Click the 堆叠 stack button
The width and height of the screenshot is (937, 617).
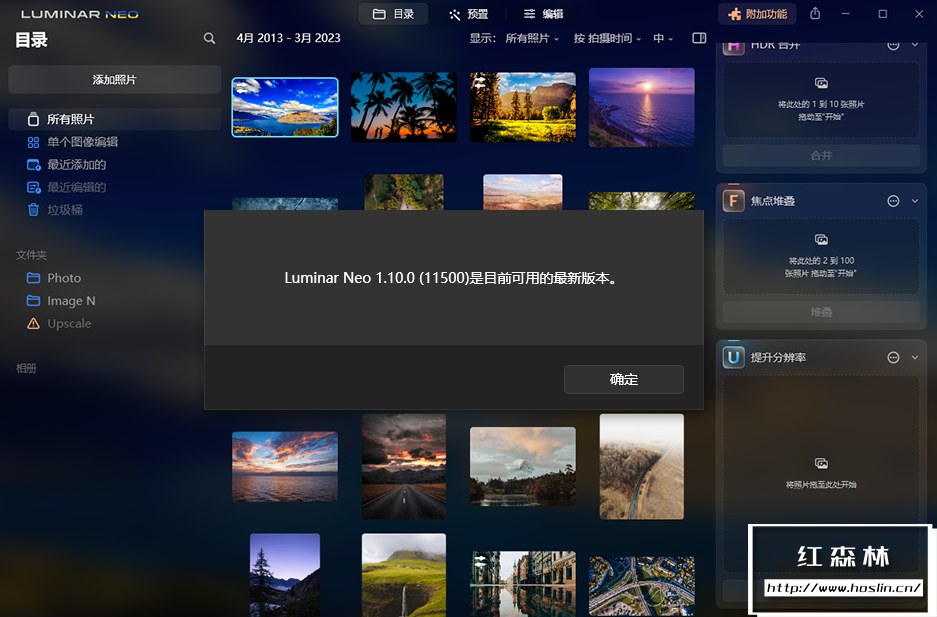821,312
